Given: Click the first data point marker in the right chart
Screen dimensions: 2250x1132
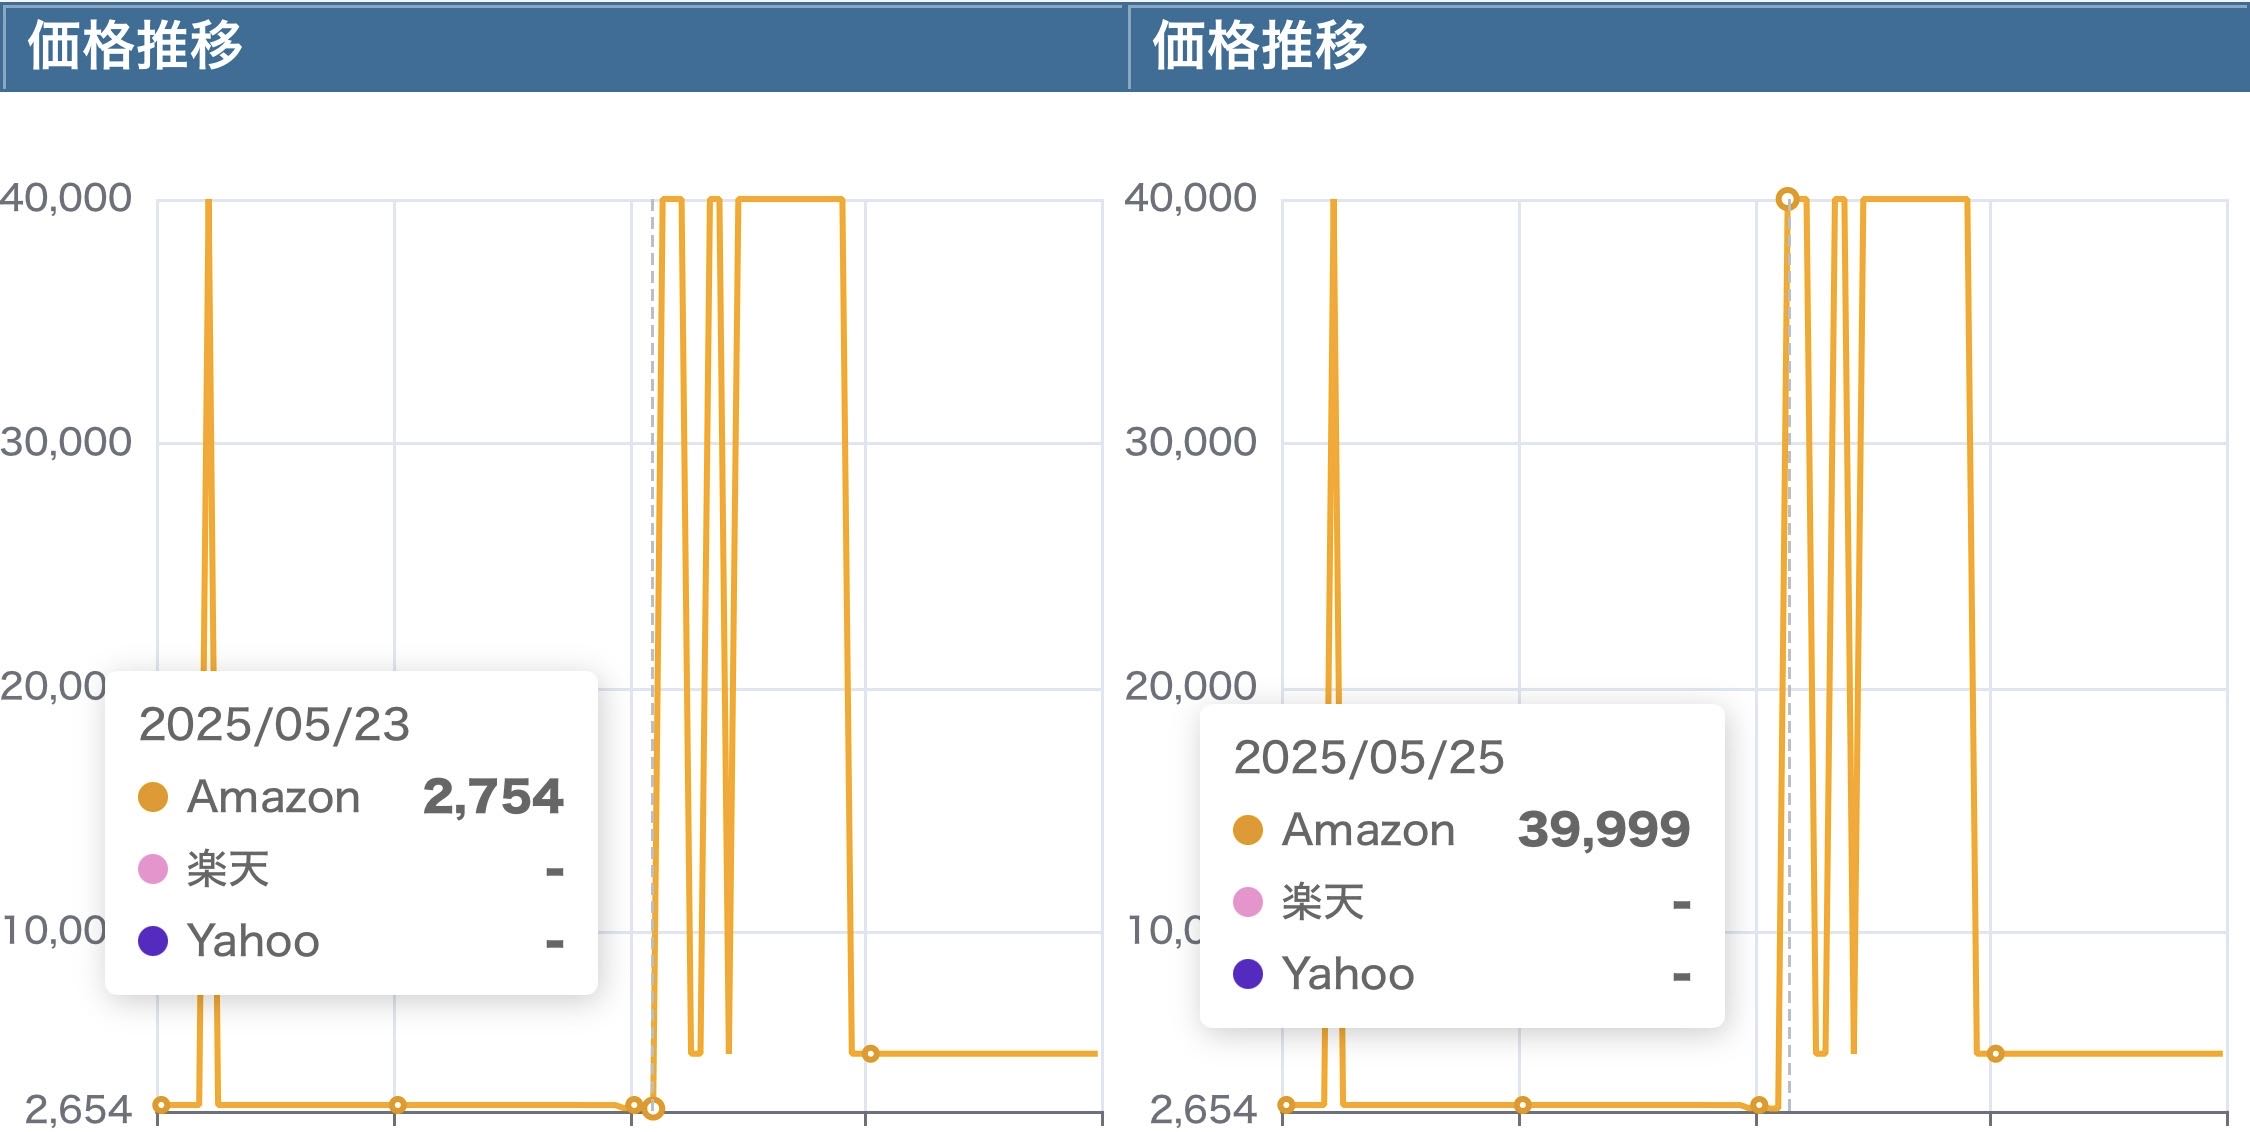Looking at the screenshot, I should [1286, 1105].
